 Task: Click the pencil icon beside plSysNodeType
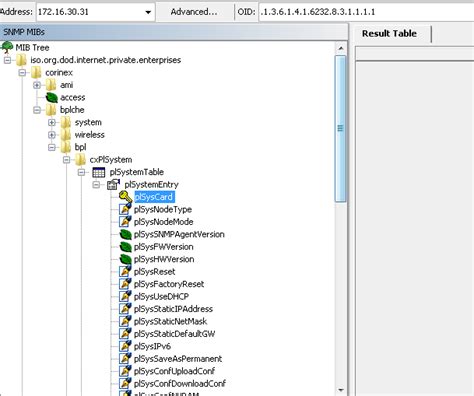125,209
